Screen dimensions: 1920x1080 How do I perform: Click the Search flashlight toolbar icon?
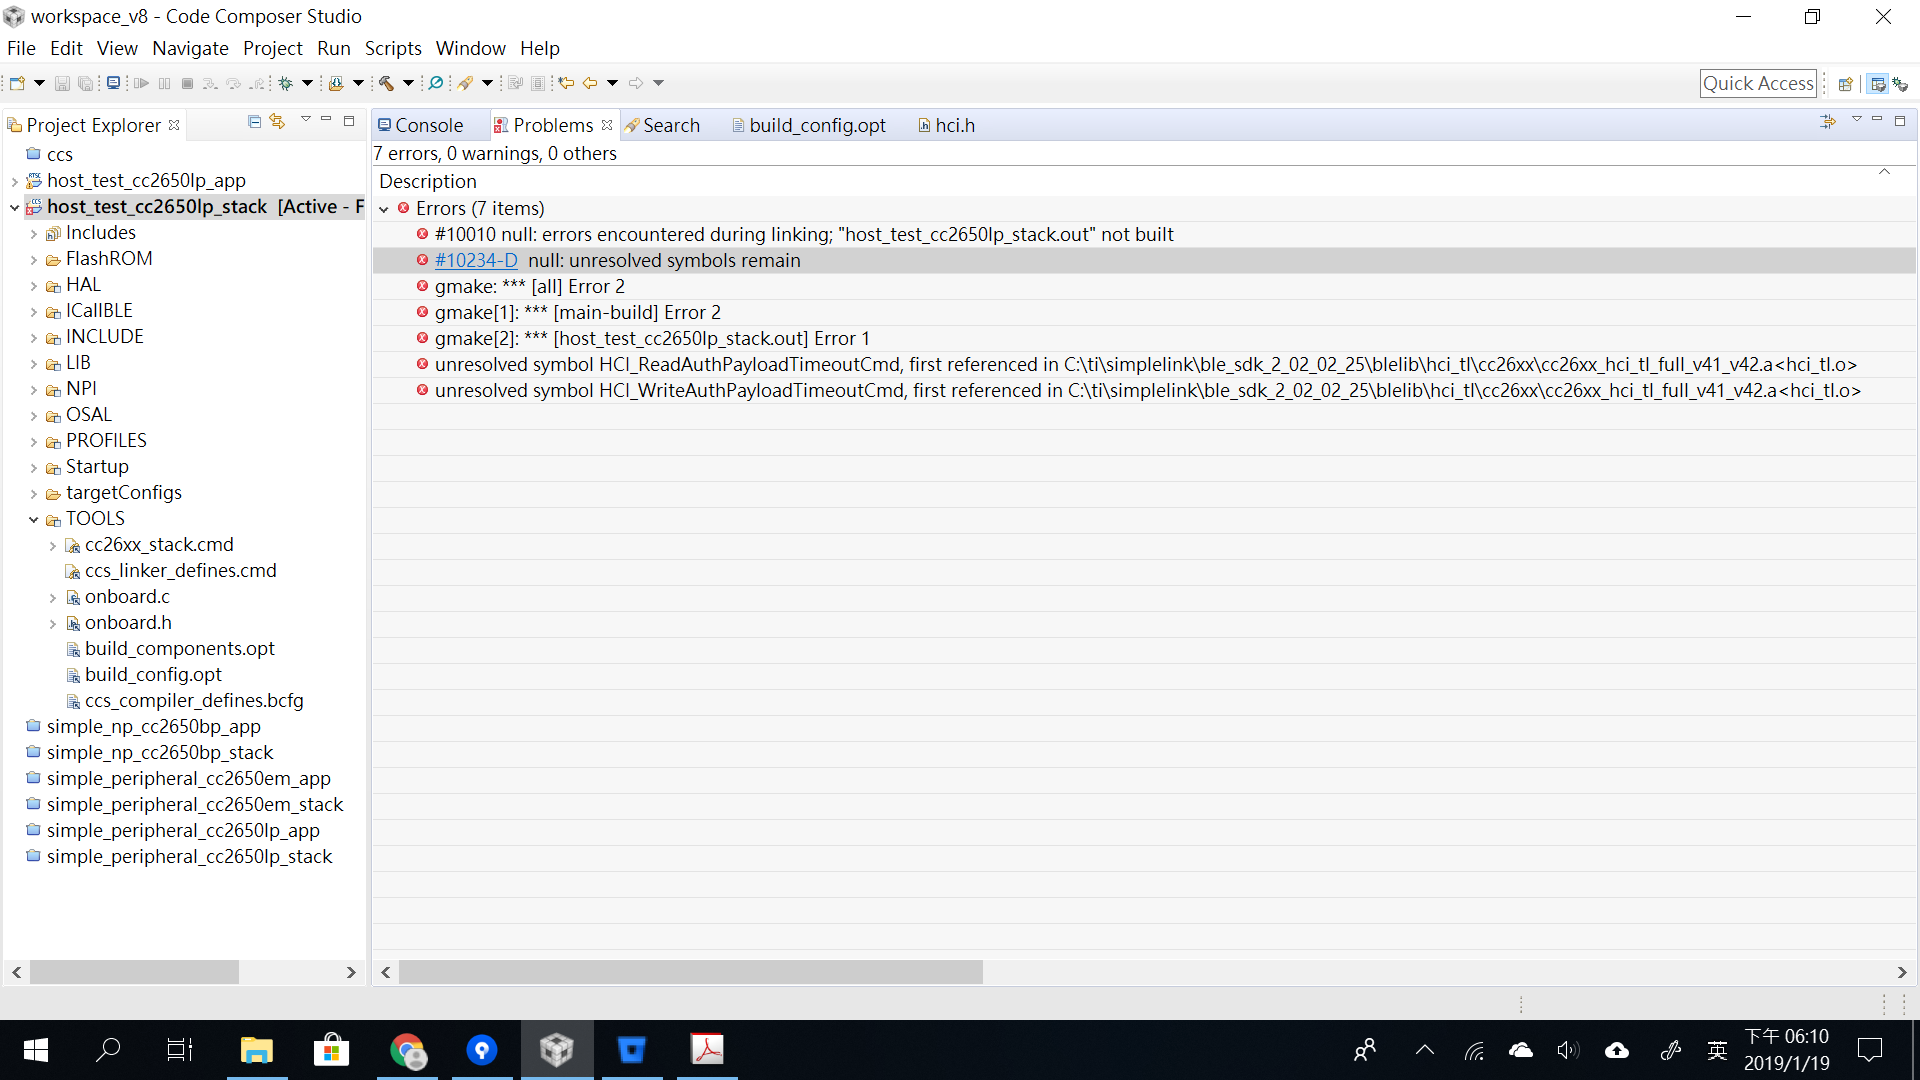click(466, 83)
